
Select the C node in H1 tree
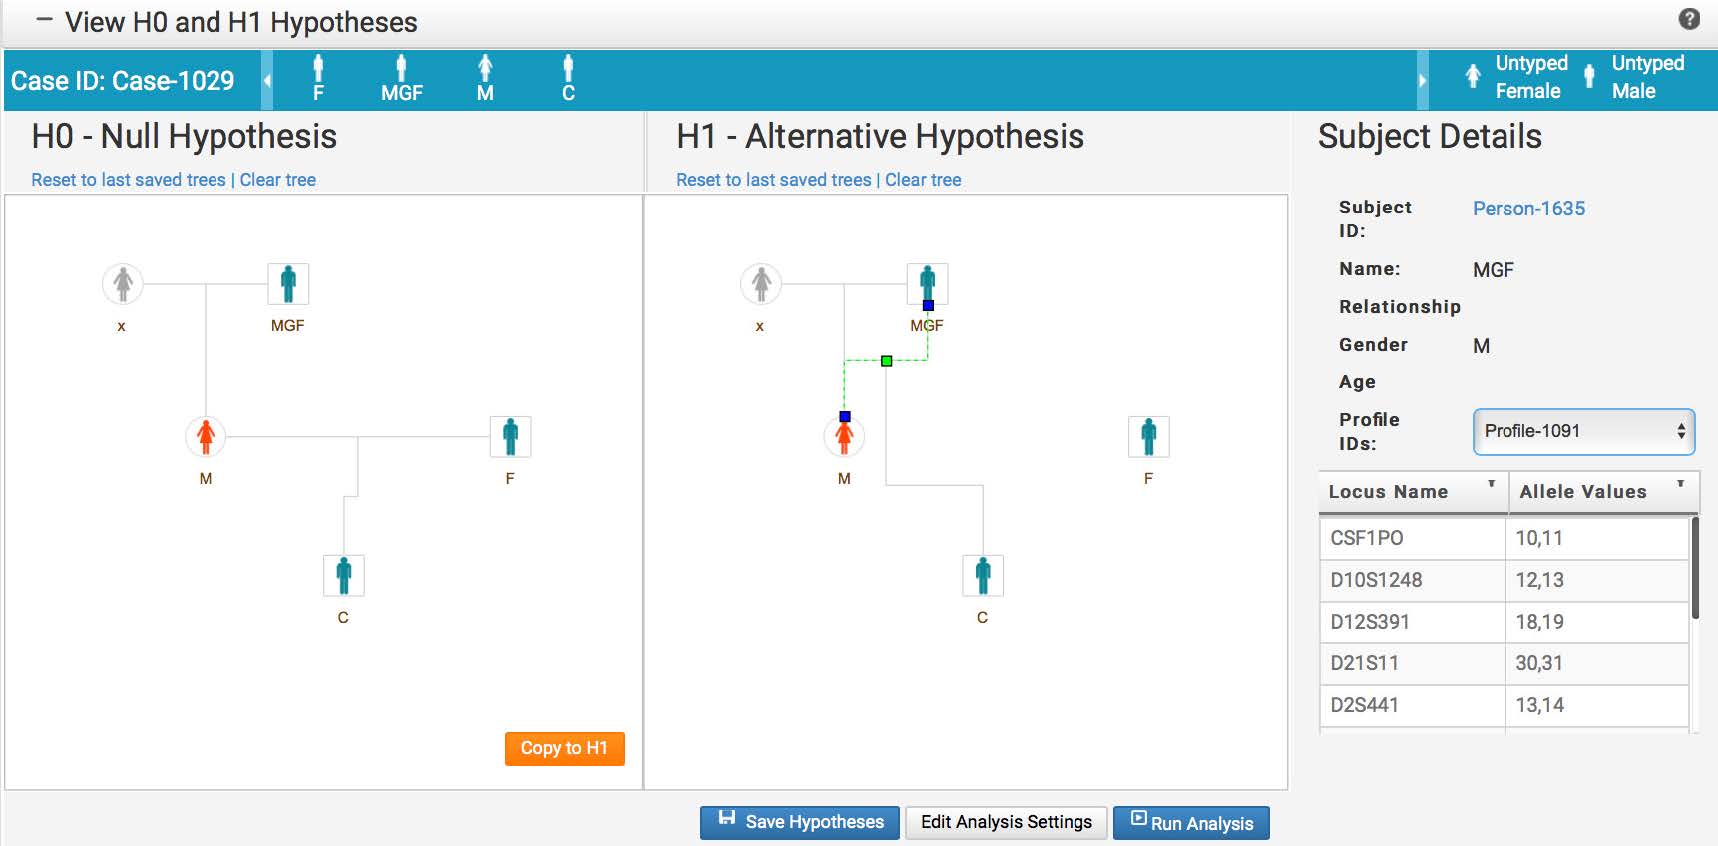983,576
